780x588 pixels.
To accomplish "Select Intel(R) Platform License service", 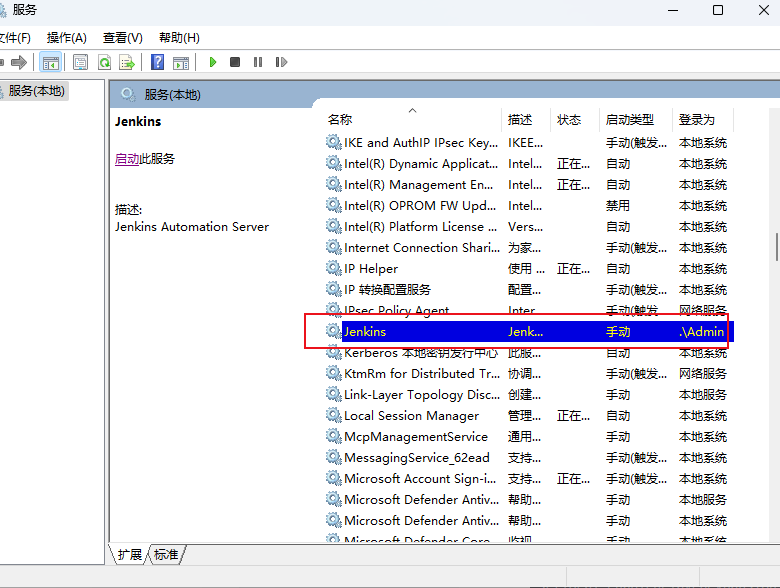I will tap(420, 226).
